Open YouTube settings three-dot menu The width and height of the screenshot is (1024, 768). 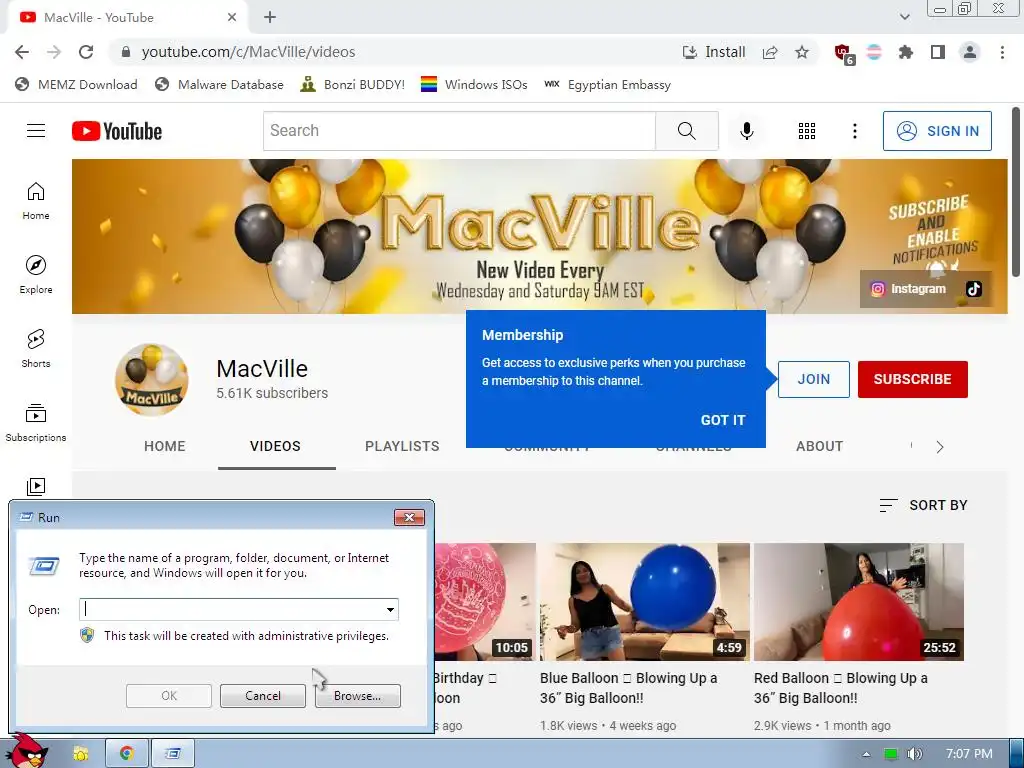click(854, 131)
